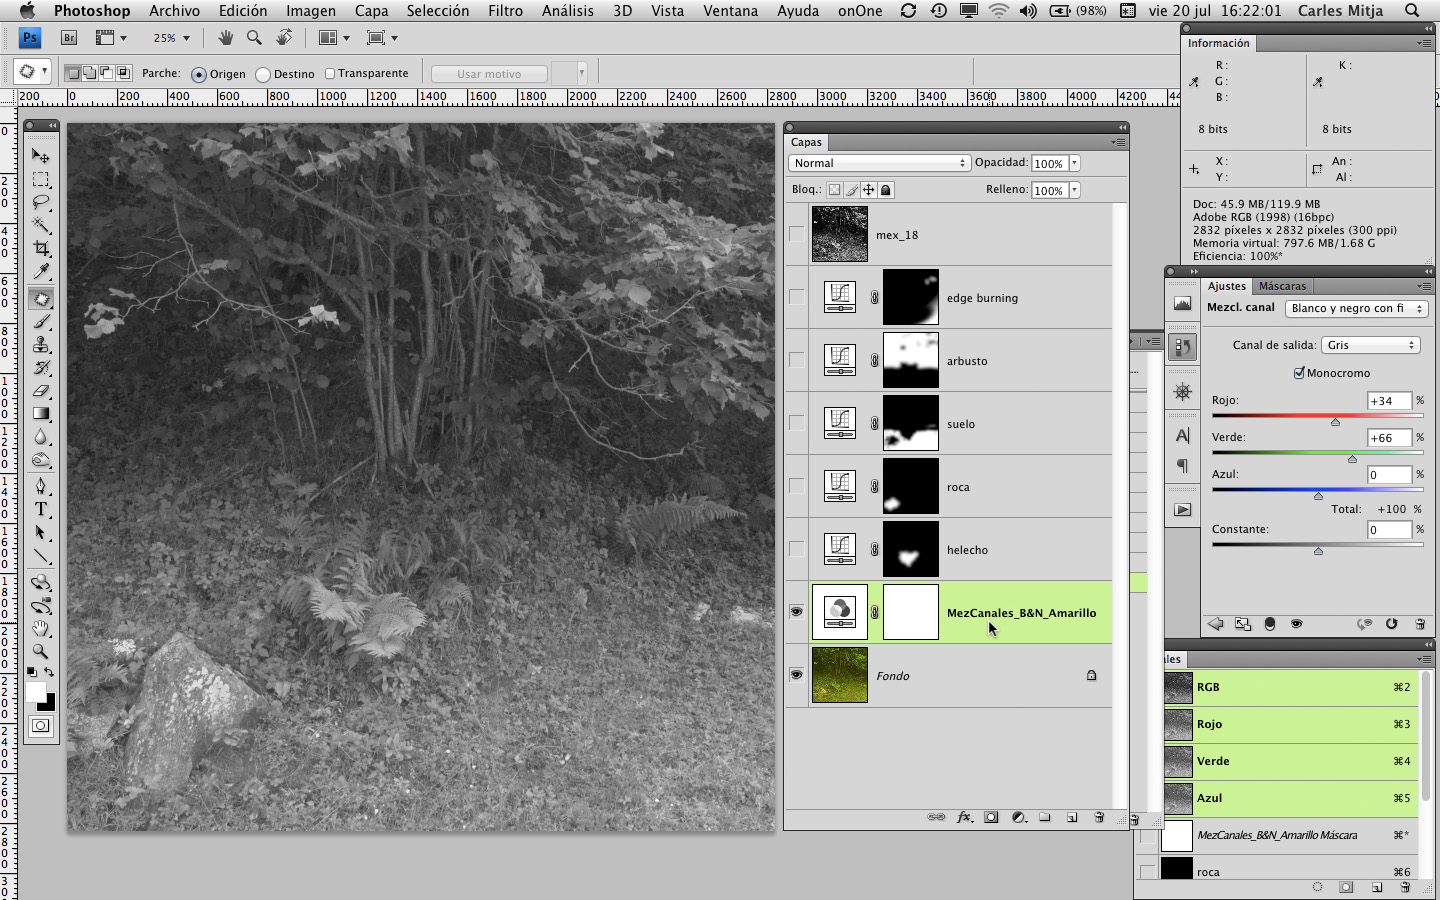1440x900 pixels.
Task: Choose the Text tool
Action: 41,509
